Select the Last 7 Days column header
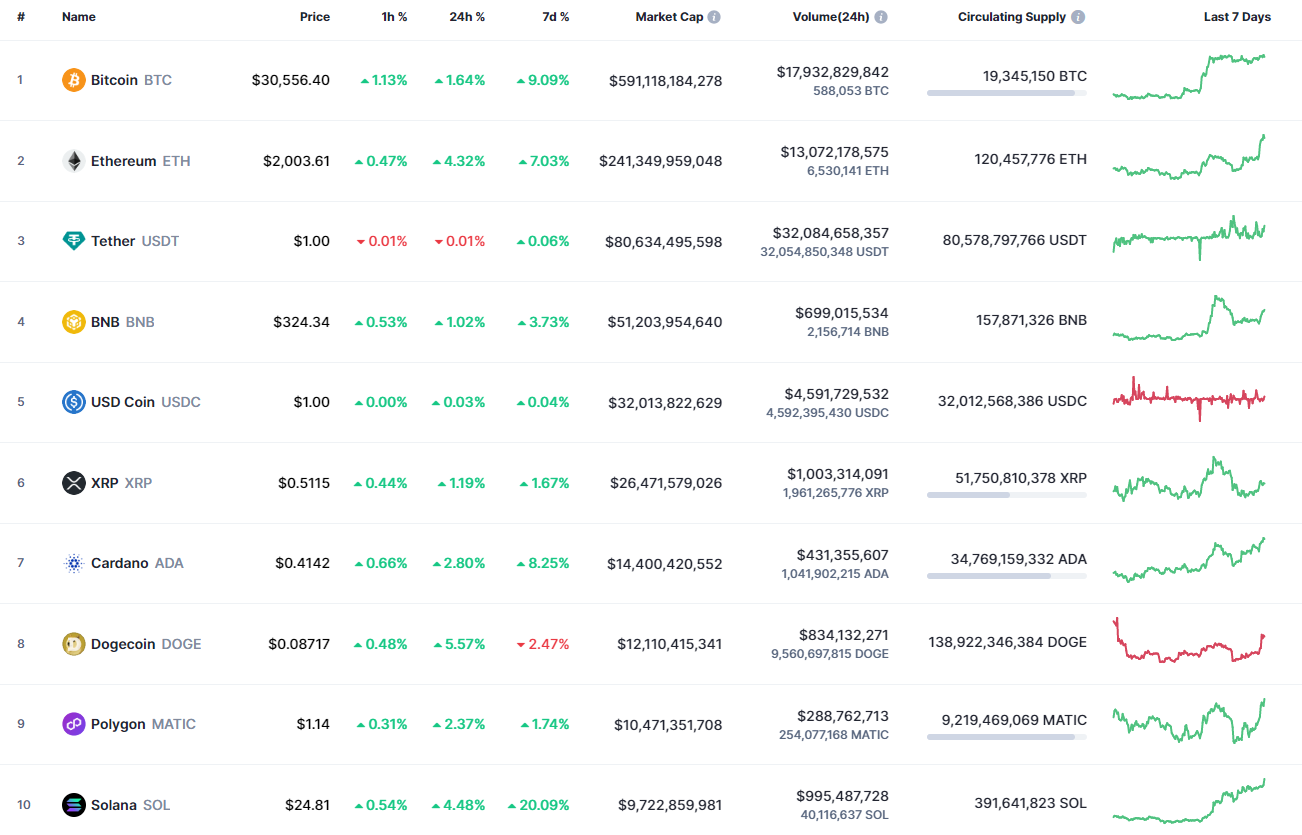 coord(1236,16)
